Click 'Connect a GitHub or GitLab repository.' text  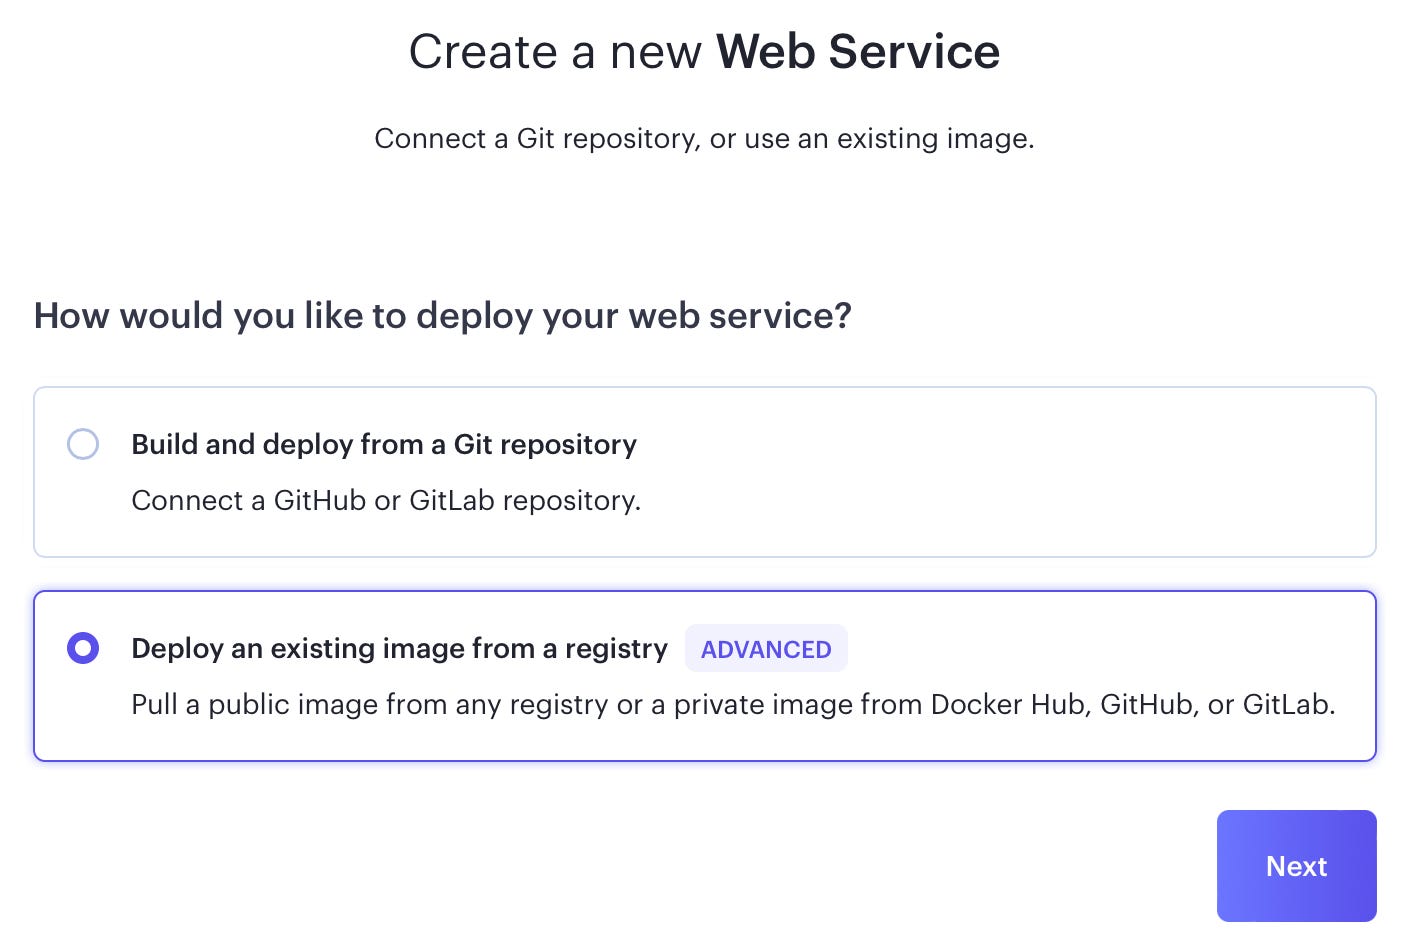[386, 500]
